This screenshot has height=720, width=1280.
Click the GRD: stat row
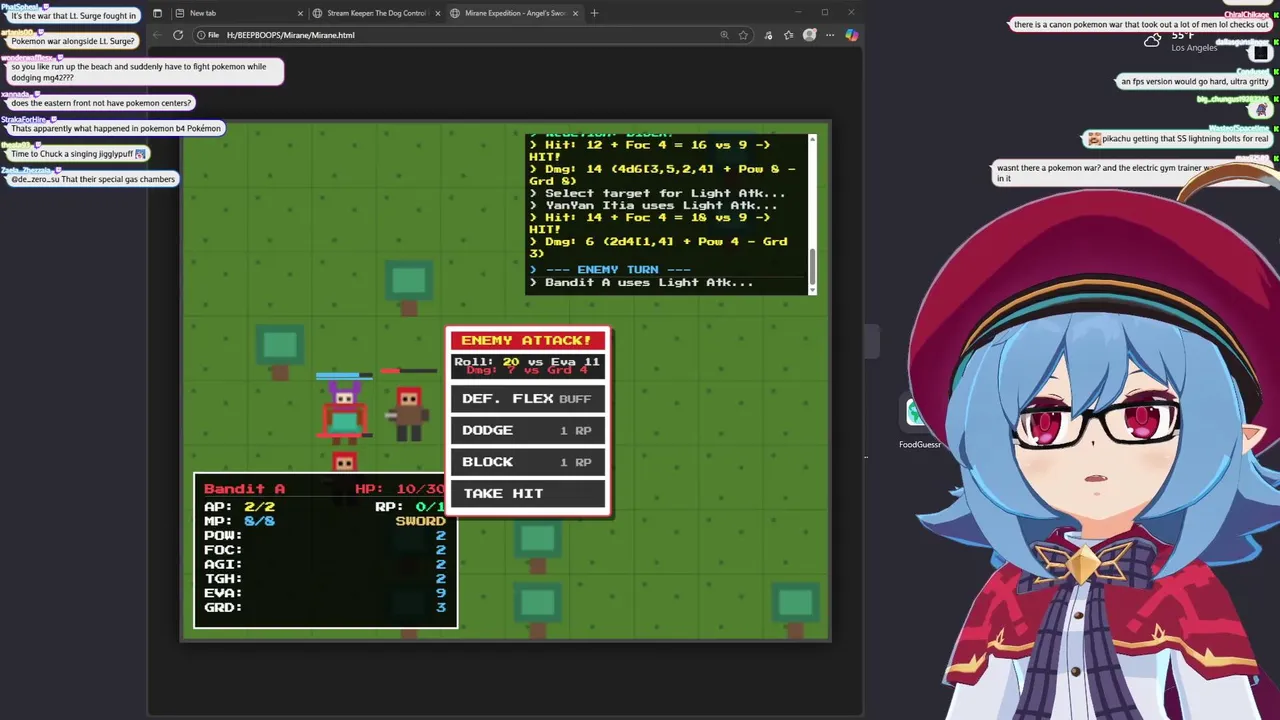coord(324,607)
